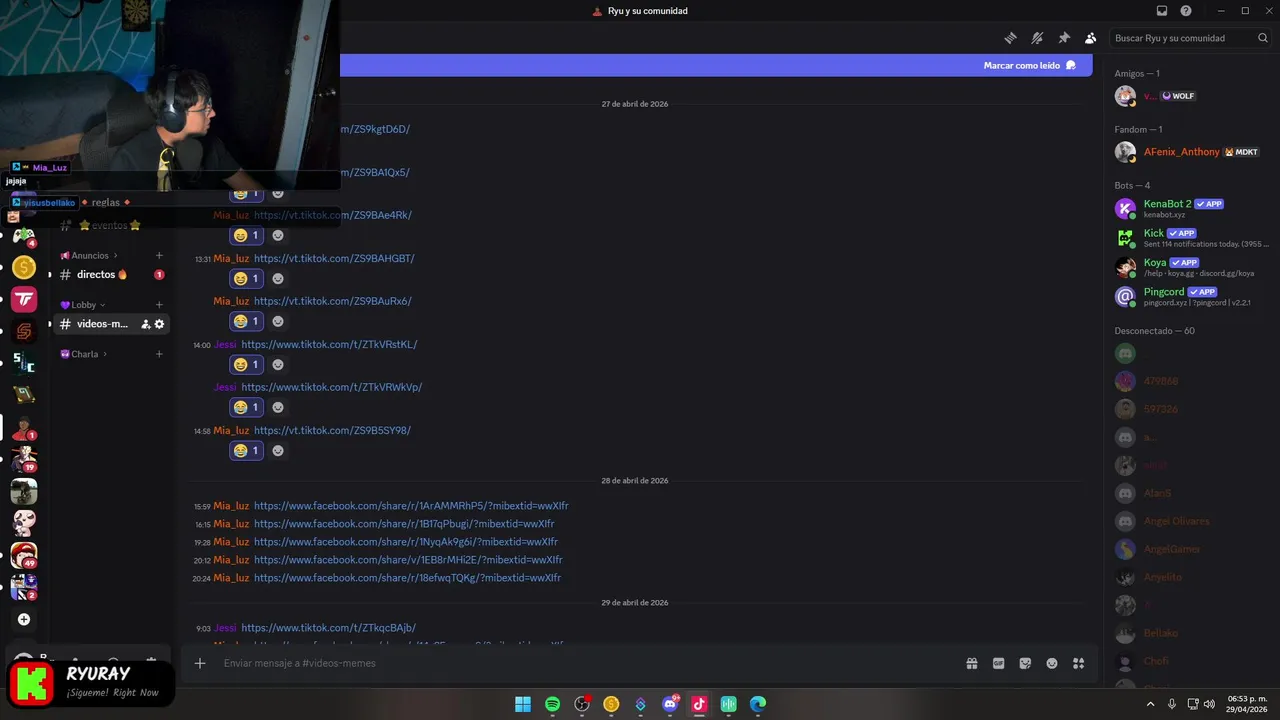The height and width of the screenshot is (720, 1280).
Task: Add reaction smiley under ZS9BAuRx6/ link
Action: (x=278, y=321)
